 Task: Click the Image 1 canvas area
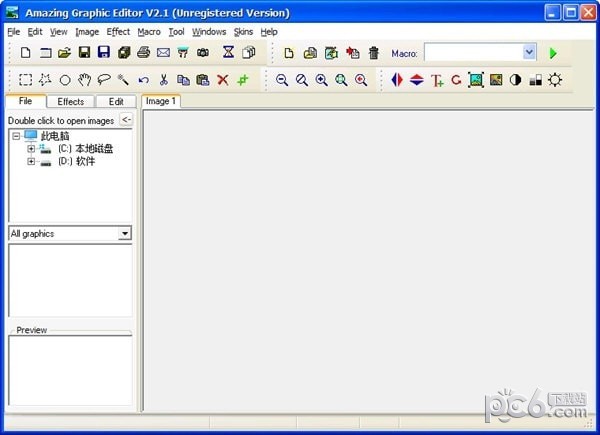[369, 262]
